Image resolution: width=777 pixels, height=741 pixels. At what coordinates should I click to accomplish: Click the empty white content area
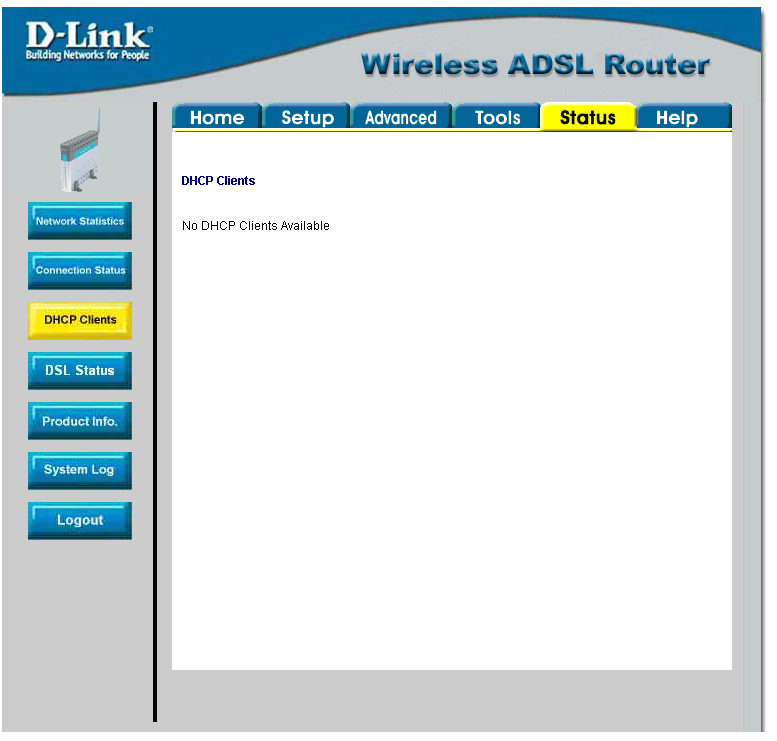click(452, 446)
